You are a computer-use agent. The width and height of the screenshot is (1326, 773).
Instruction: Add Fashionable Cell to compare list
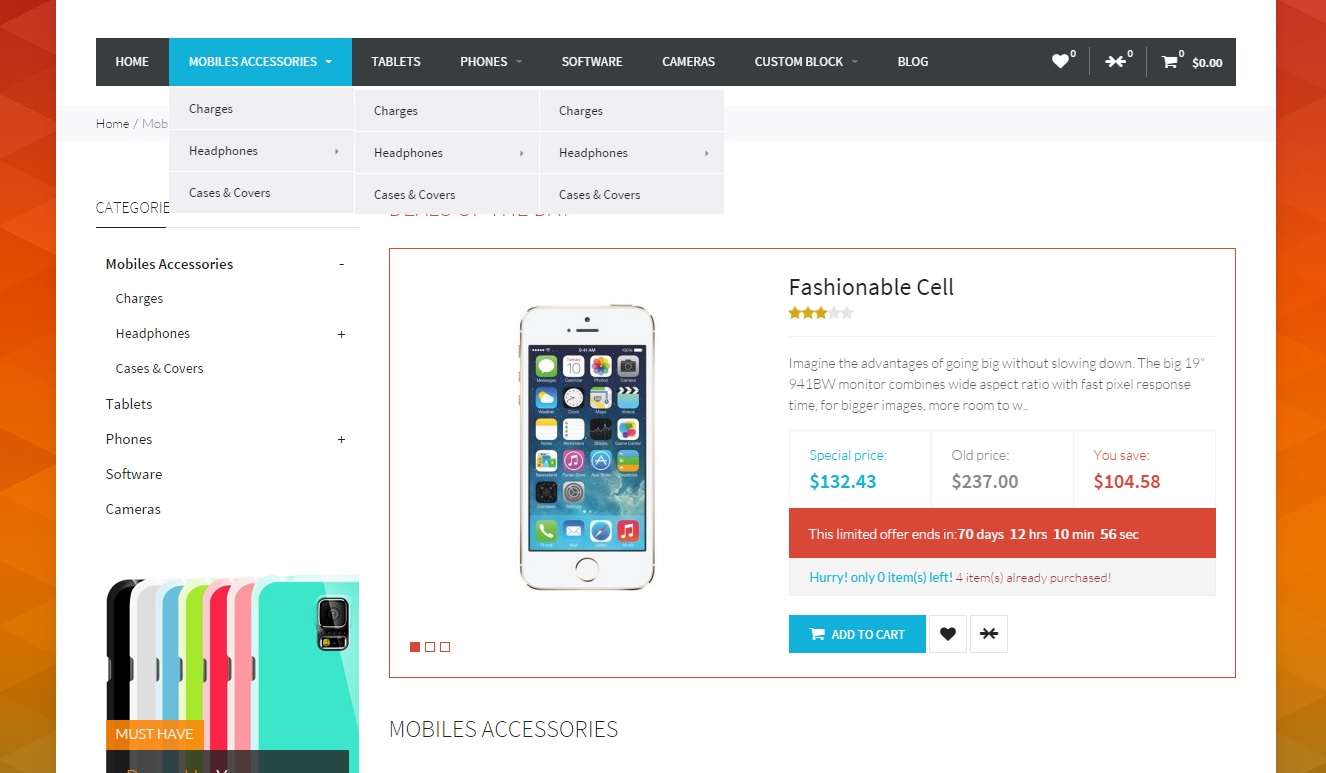[989, 634]
